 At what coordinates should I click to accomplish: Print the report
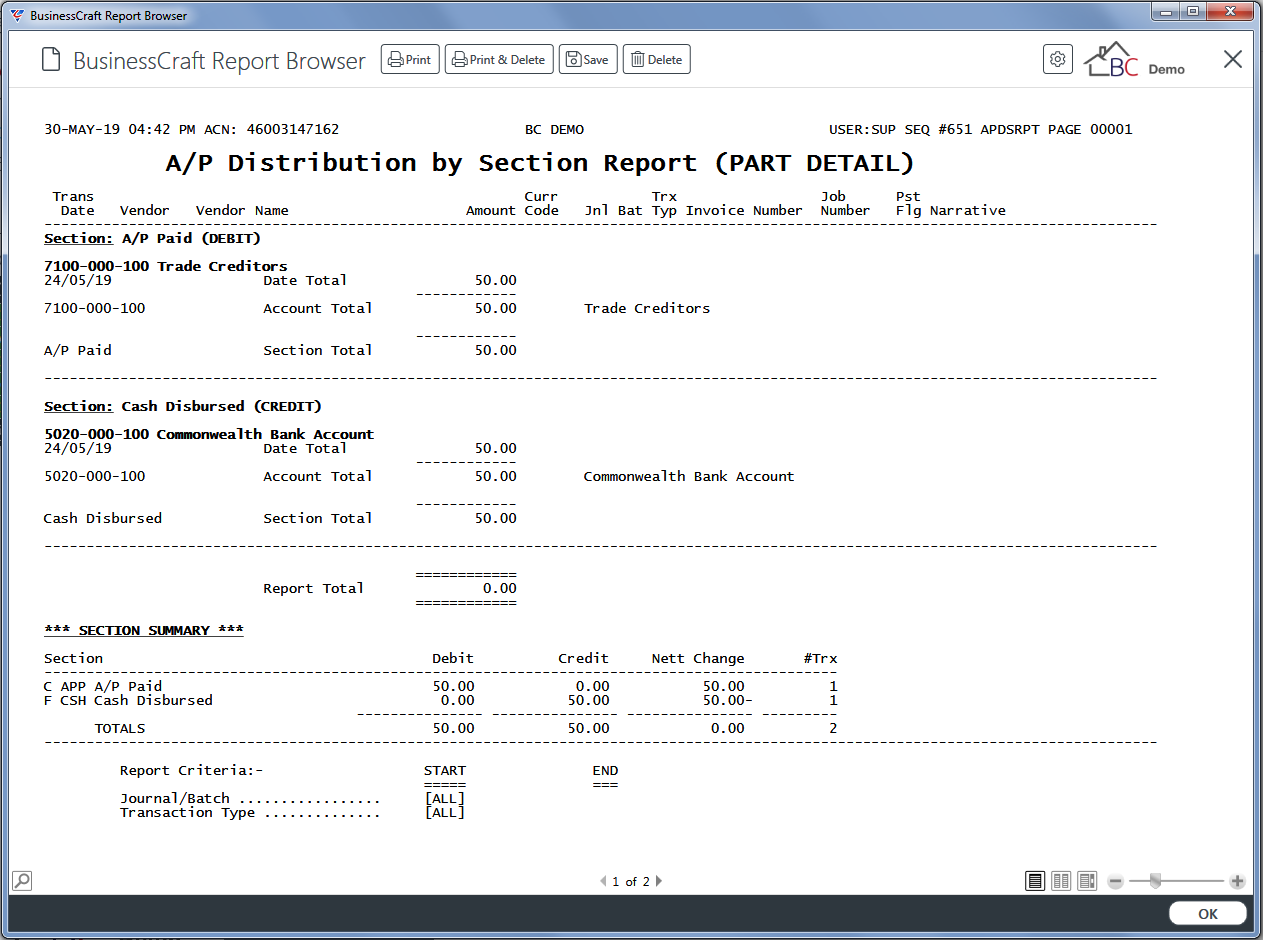tap(410, 60)
